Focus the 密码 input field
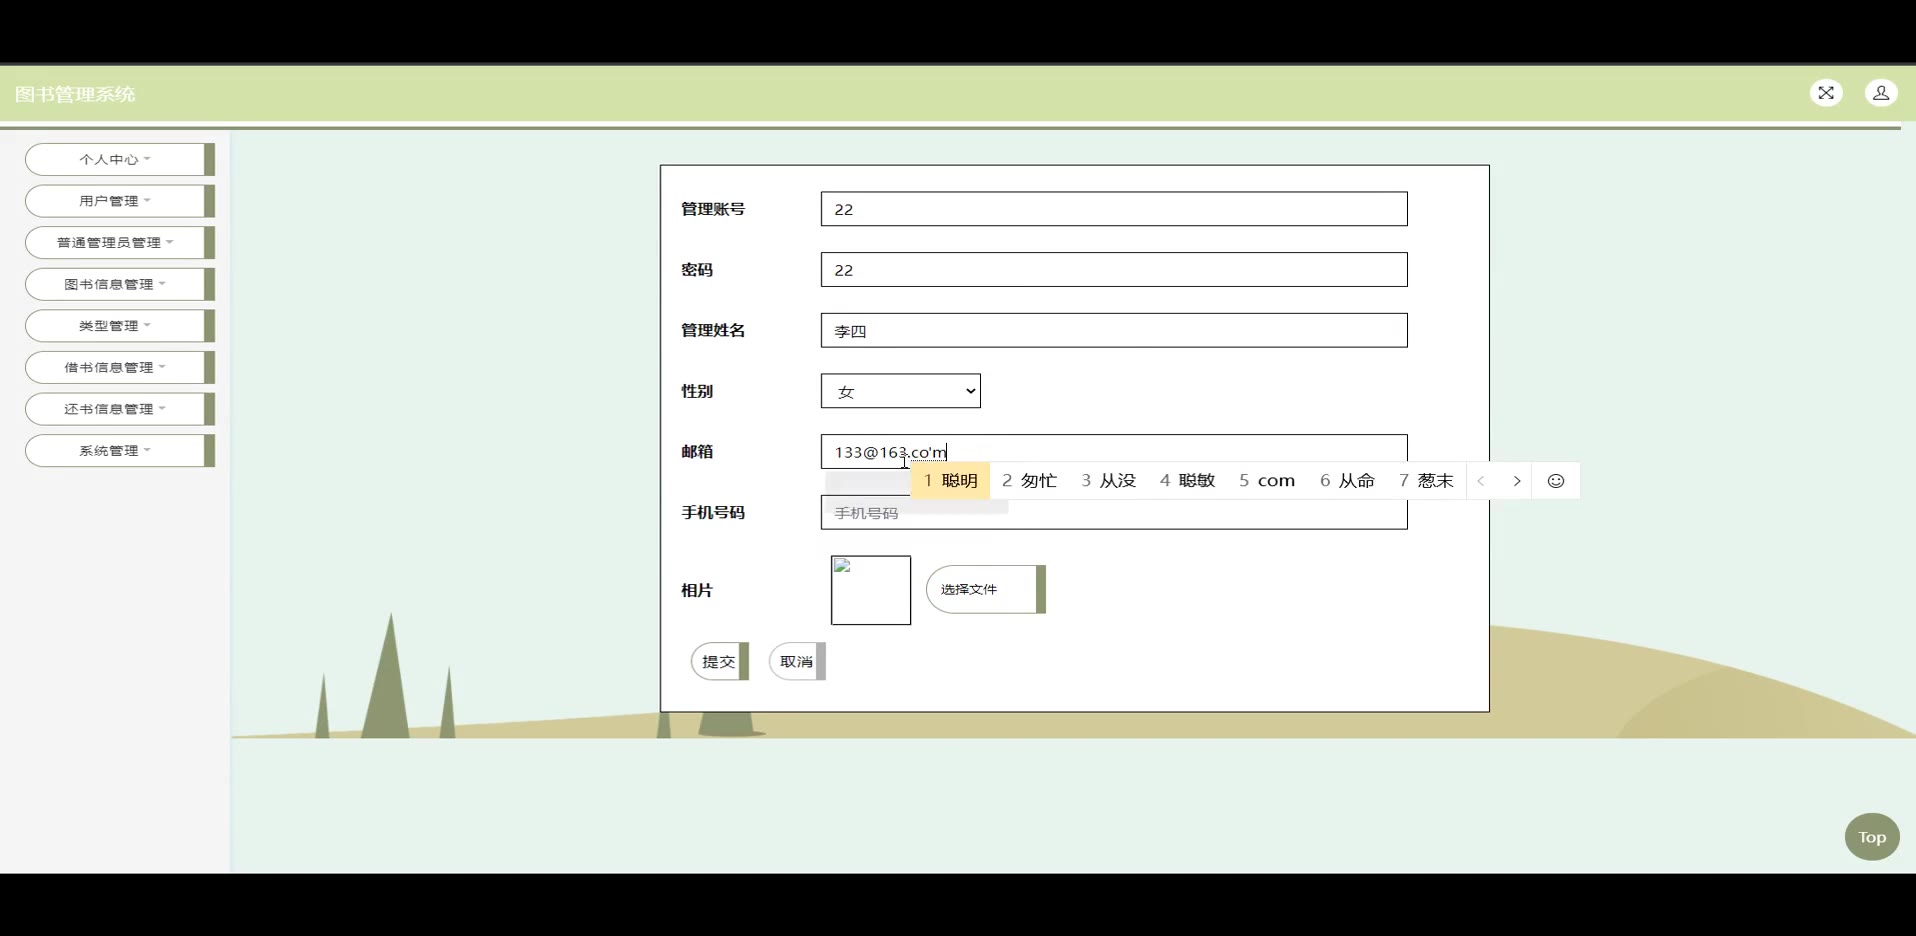Viewport: 1916px width, 936px height. (1114, 270)
